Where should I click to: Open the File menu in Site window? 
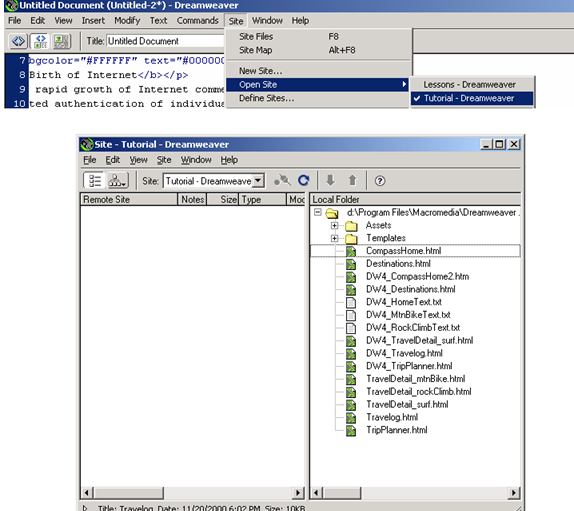point(89,160)
